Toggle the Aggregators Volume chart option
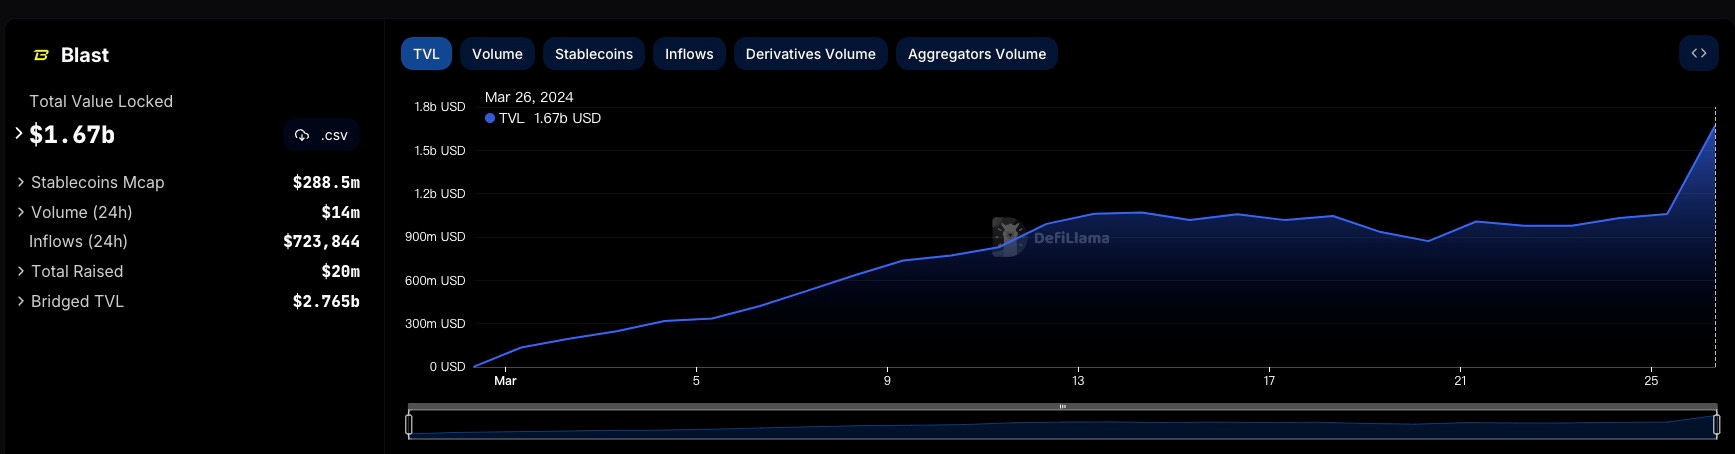Viewport: 1735px width, 454px height. pos(977,54)
